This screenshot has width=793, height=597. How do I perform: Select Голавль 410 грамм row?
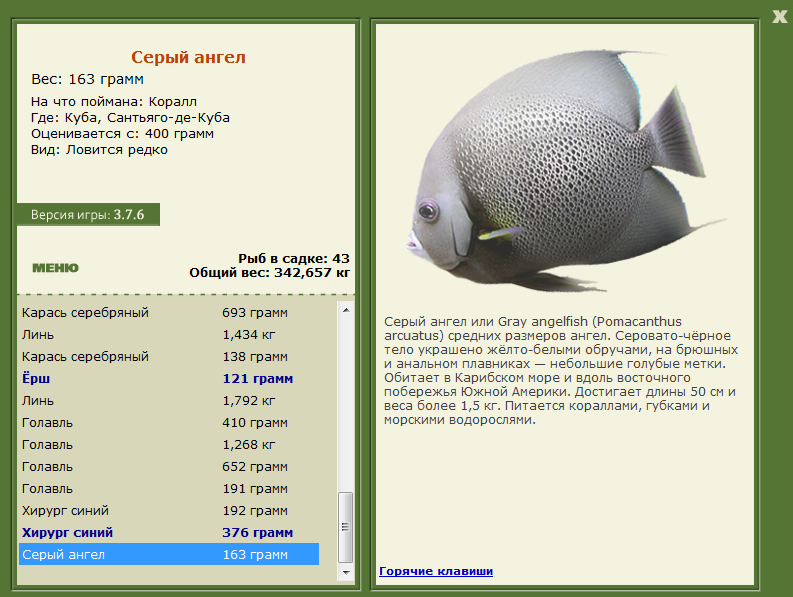[x=169, y=422]
